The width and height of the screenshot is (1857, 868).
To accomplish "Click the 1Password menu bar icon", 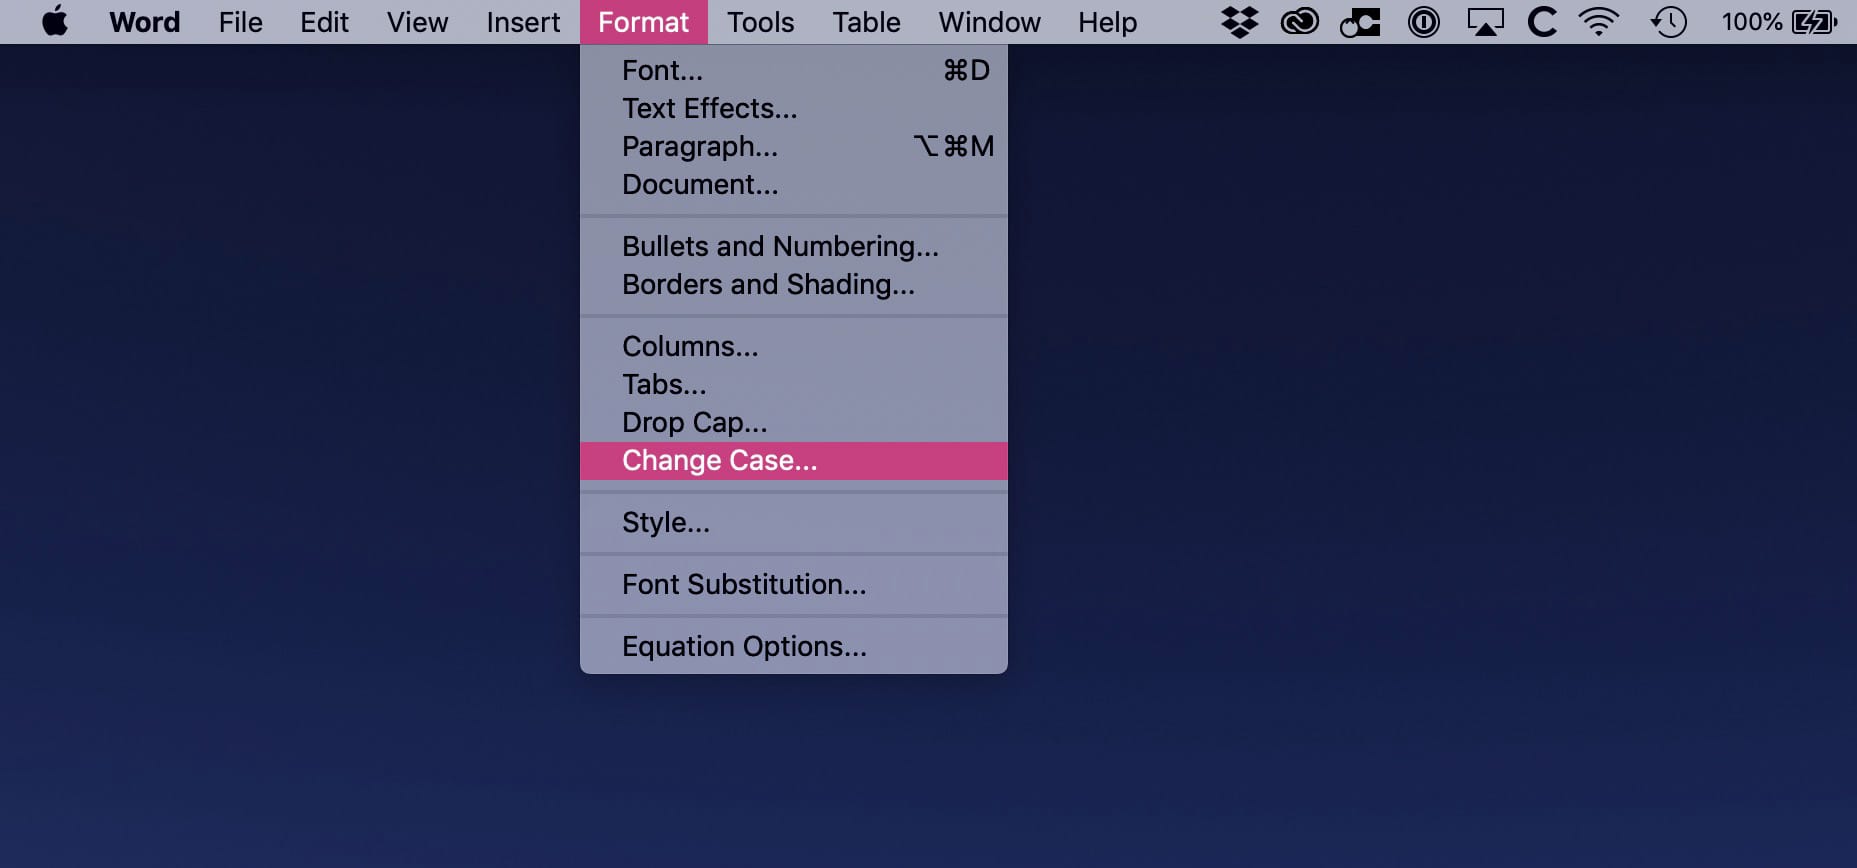I will [1423, 22].
